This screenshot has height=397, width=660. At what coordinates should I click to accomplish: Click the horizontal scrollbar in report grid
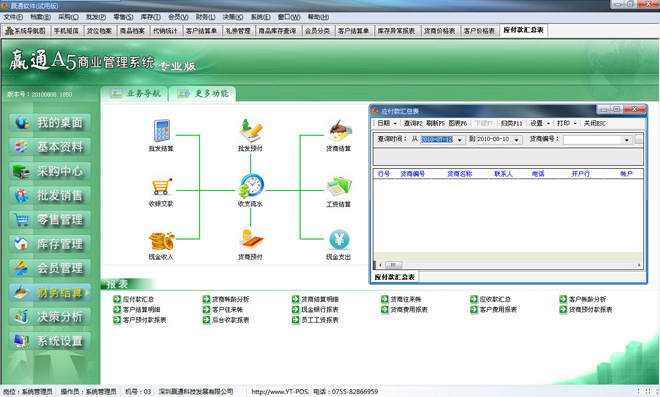(510, 265)
